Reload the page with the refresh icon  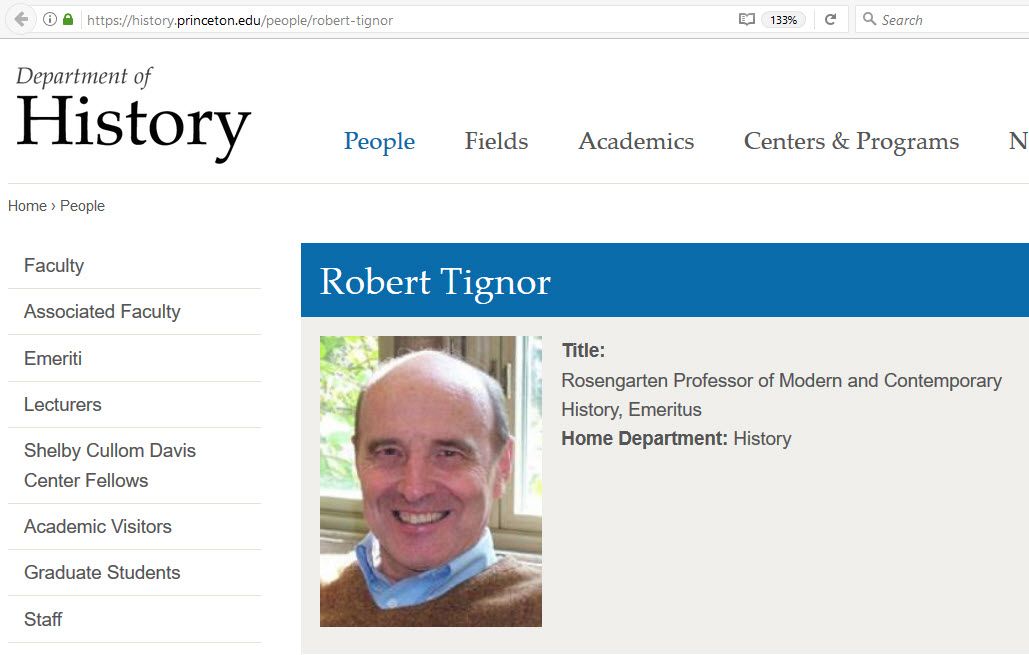[830, 18]
